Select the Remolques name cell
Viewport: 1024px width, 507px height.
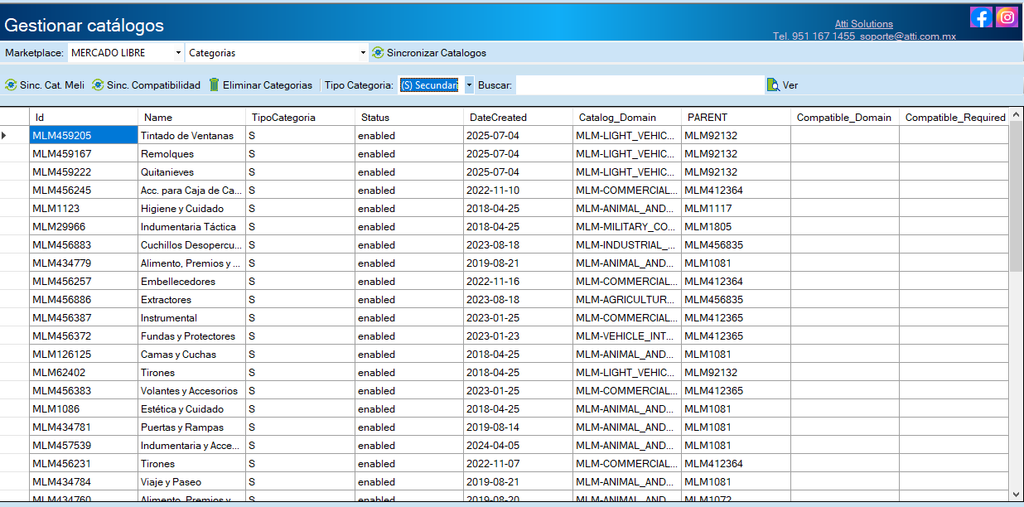(191, 154)
